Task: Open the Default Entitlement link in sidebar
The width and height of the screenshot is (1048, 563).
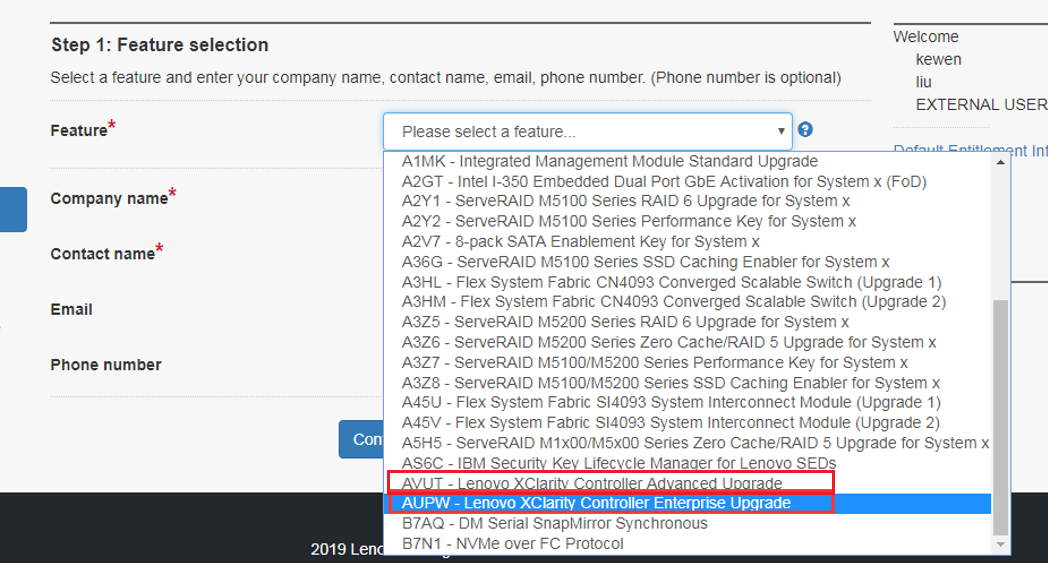Action: point(970,151)
